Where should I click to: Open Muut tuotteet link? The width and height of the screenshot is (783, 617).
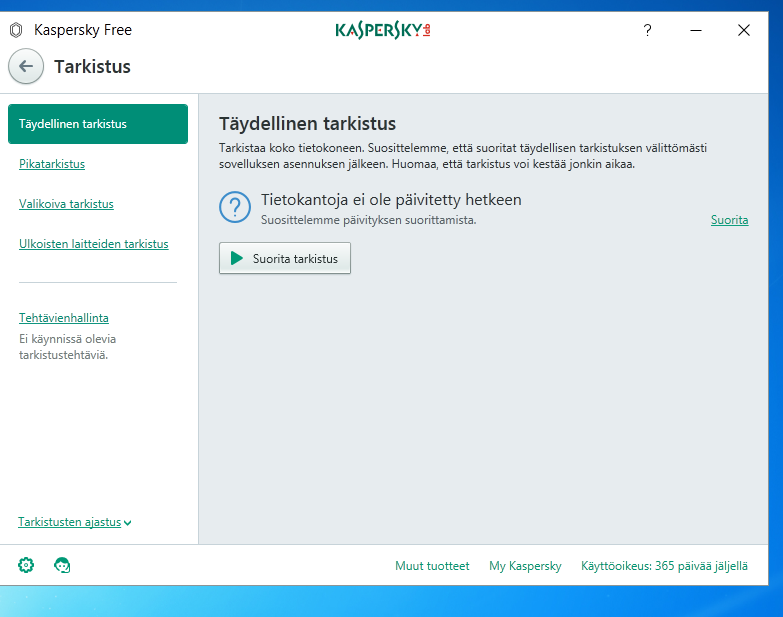point(432,566)
